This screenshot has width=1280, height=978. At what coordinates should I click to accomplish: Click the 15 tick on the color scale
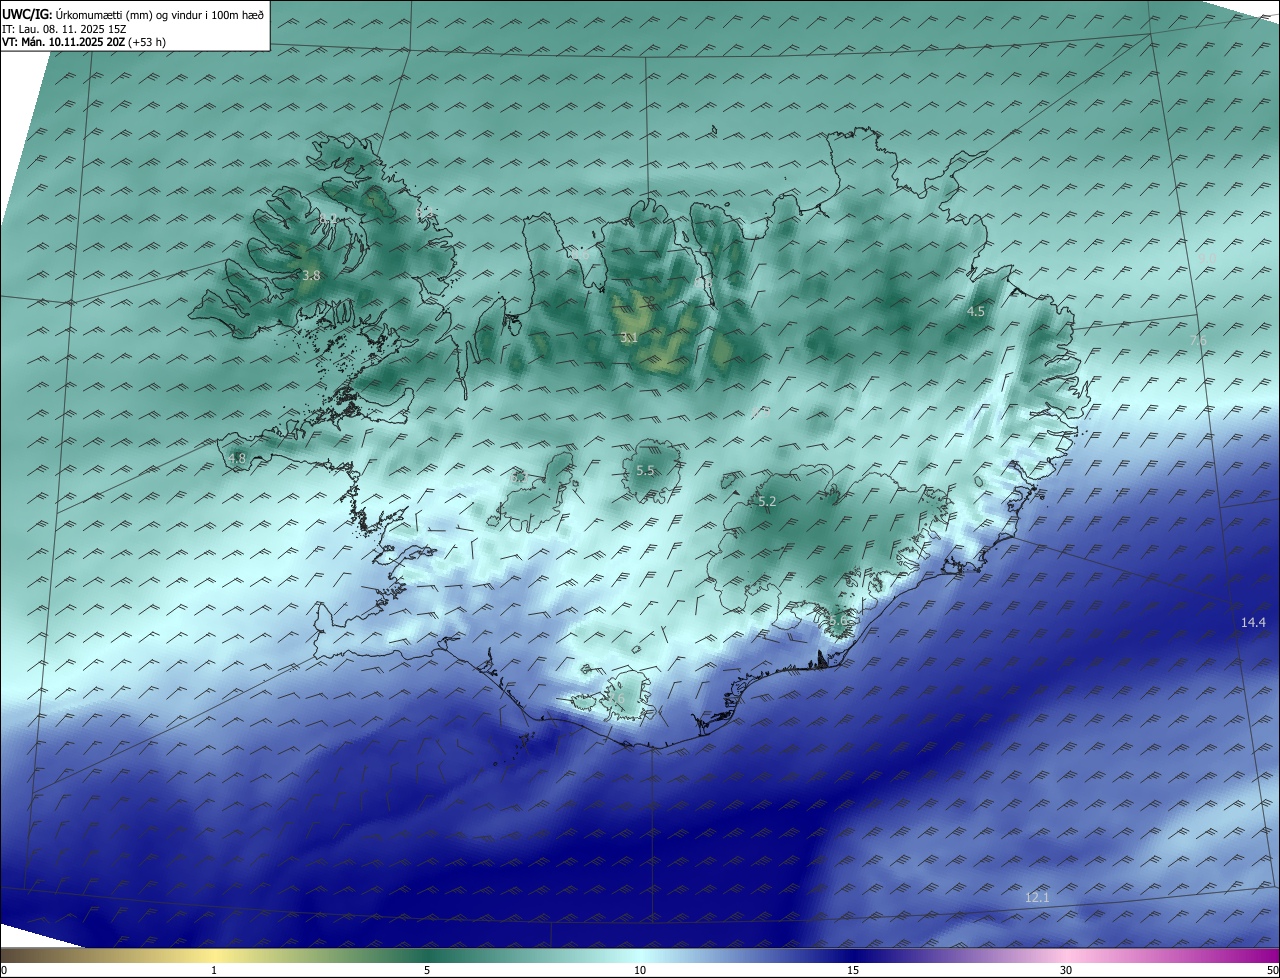coord(853,970)
